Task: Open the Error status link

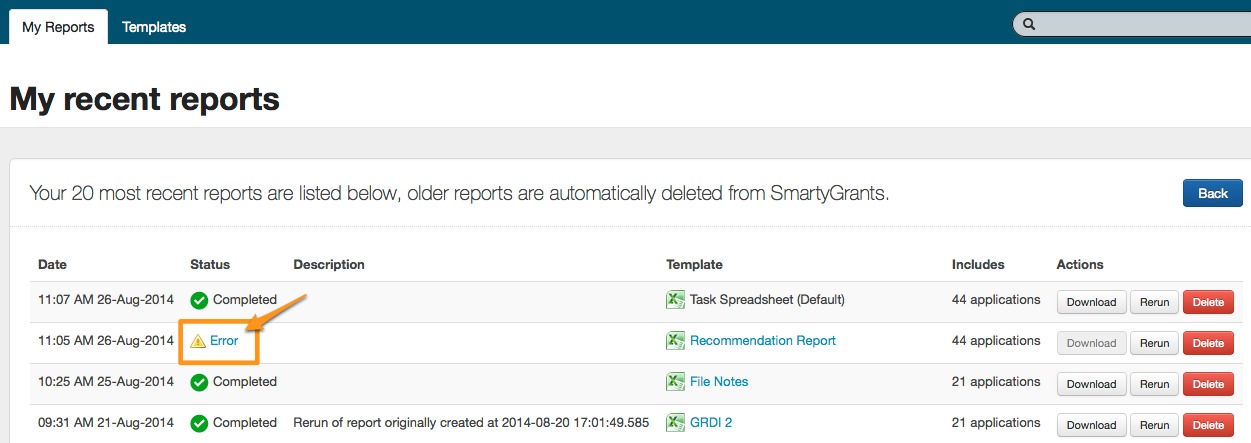Action: (x=224, y=341)
